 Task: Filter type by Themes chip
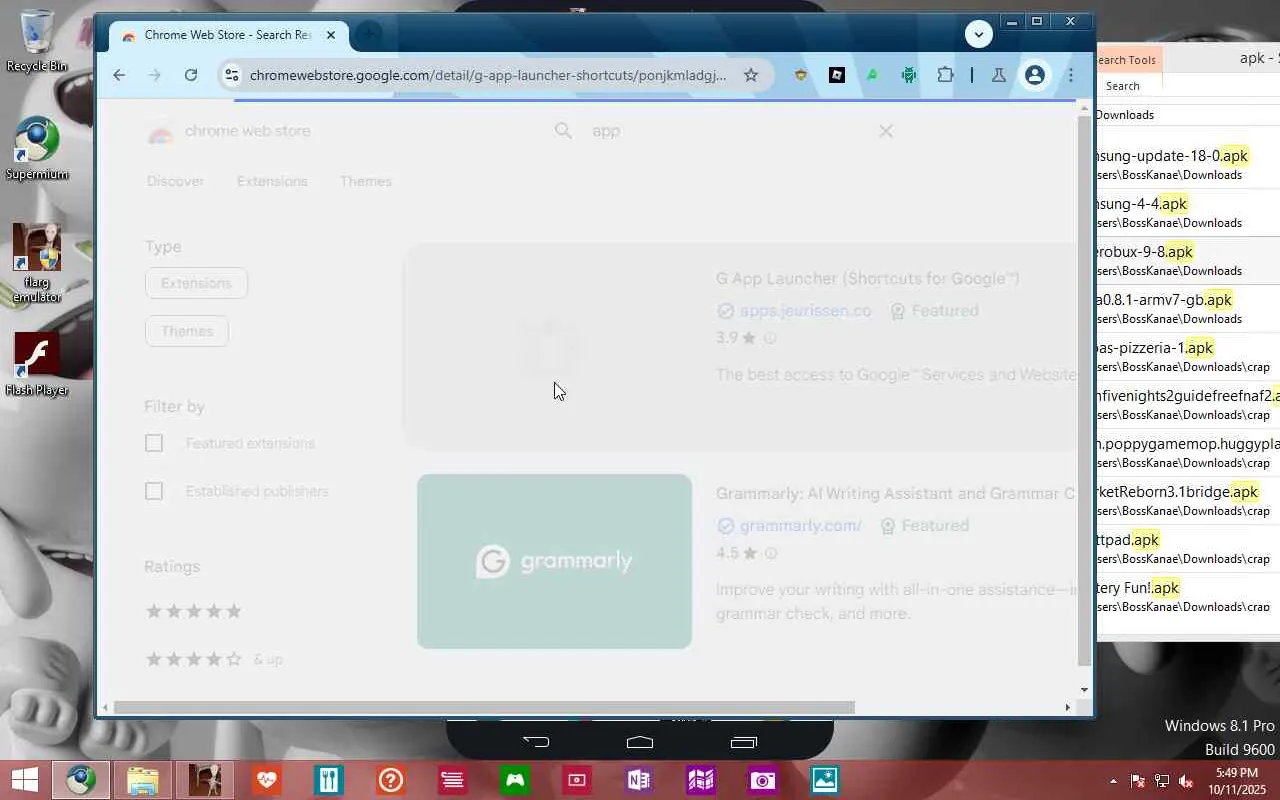[187, 331]
